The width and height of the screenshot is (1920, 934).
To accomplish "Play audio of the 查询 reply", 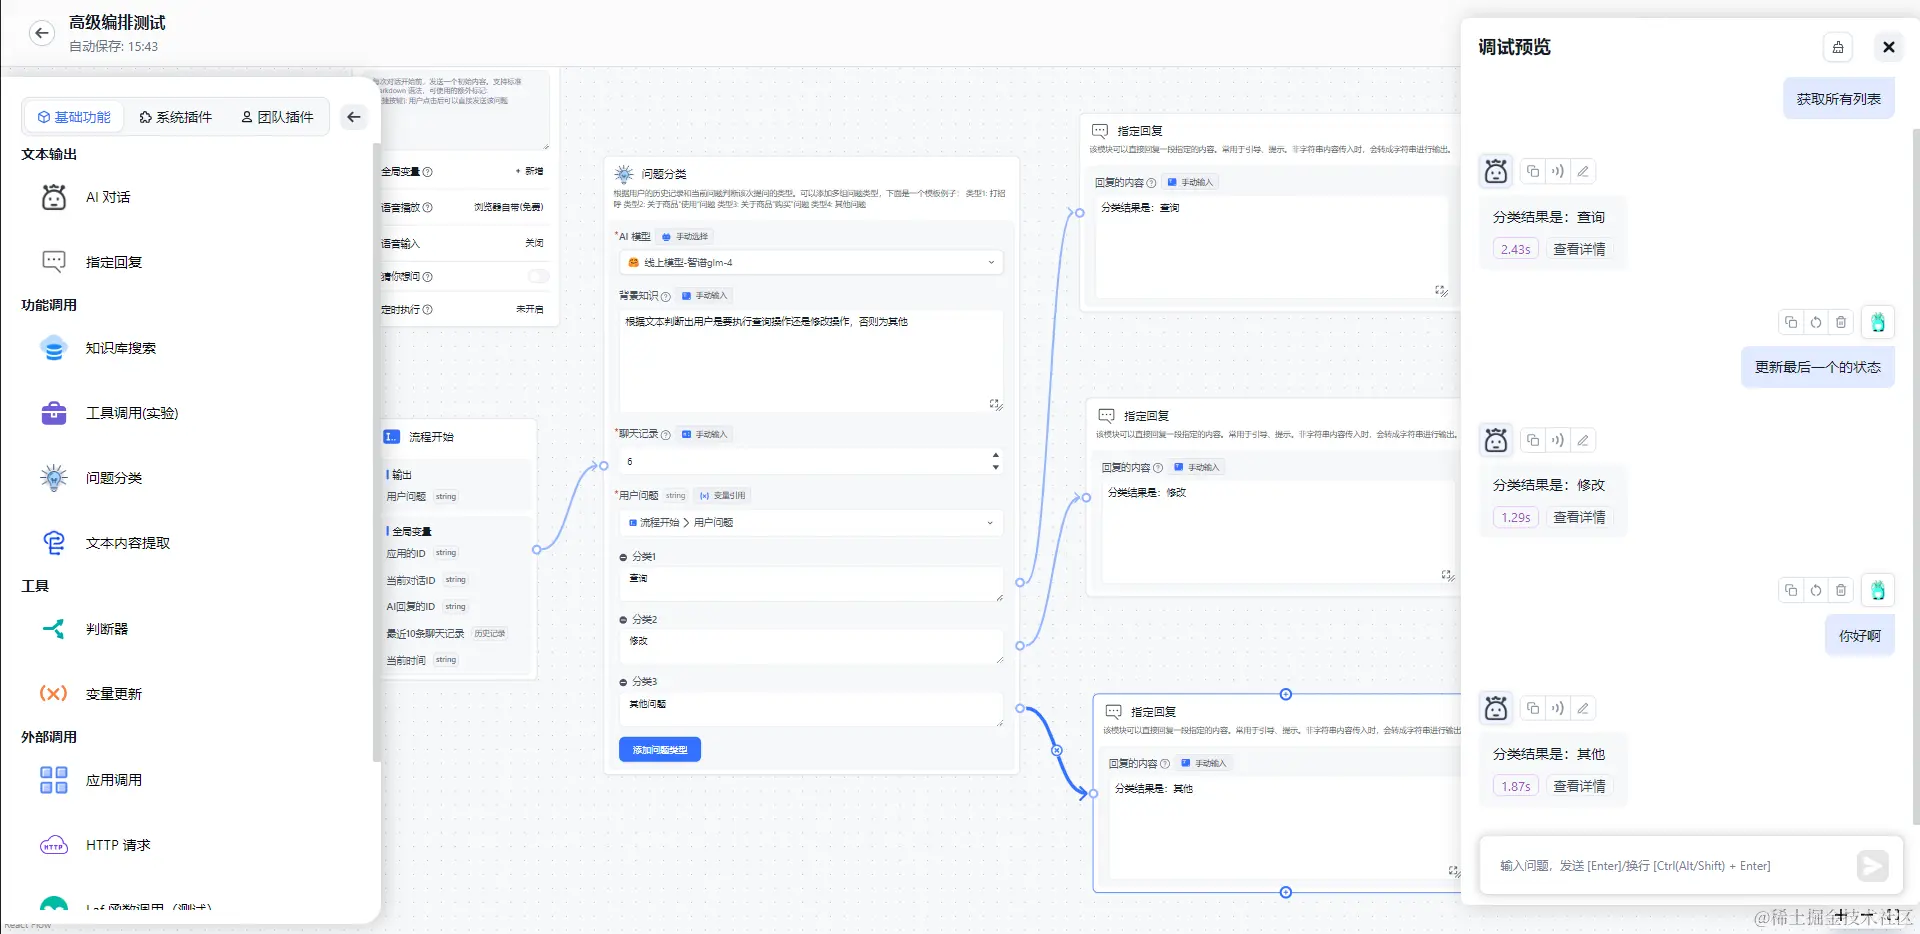I will [x=1558, y=171].
